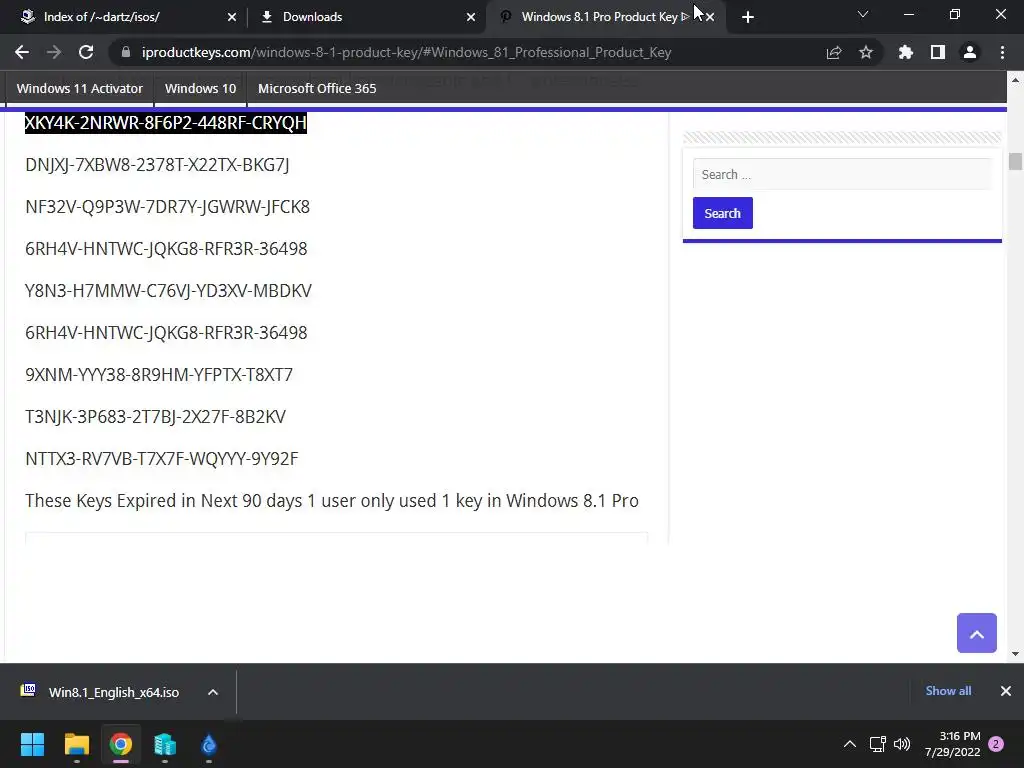Bookmark this page with the star
The height and width of the screenshot is (768, 1024).
click(x=866, y=52)
